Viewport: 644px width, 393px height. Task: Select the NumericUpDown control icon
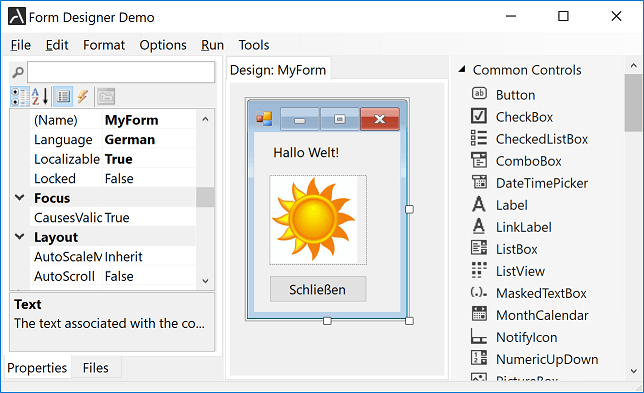(x=479, y=358)
